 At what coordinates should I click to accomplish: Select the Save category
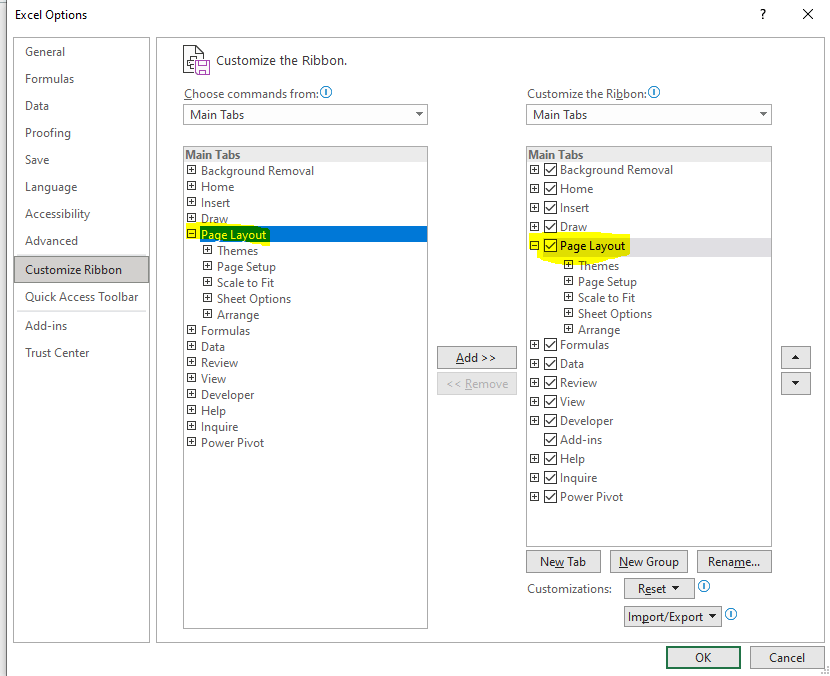[x=37, y=160]
